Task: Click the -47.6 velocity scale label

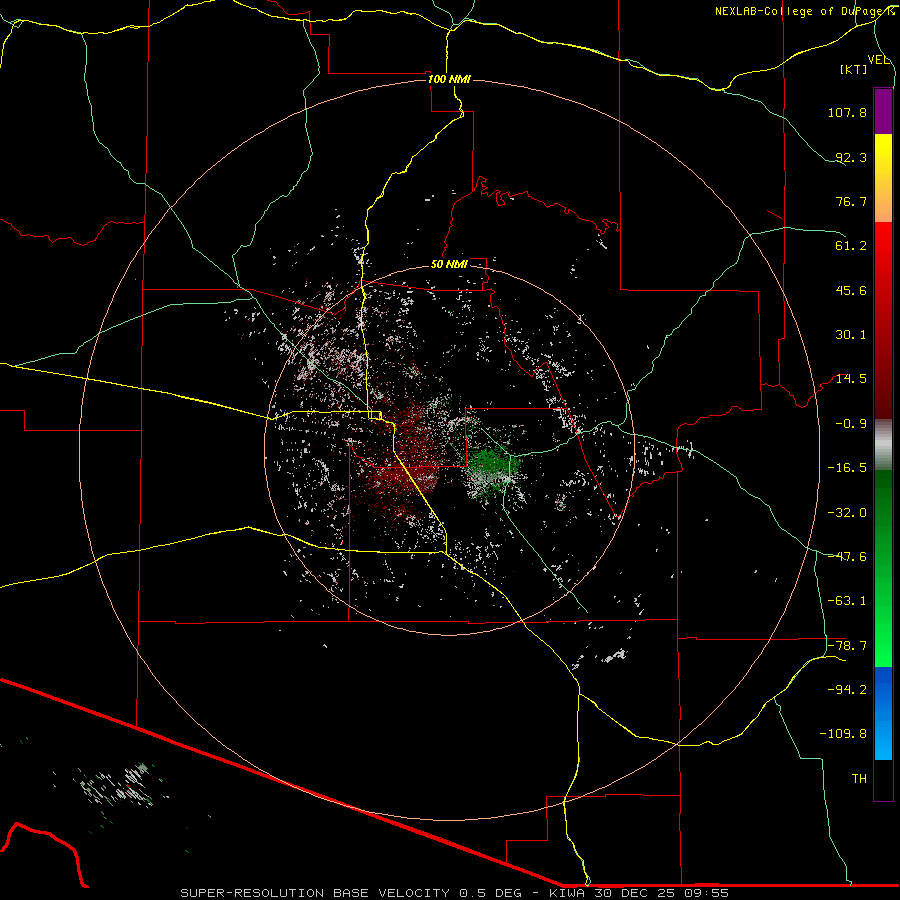Action: (x=847, y=557)
